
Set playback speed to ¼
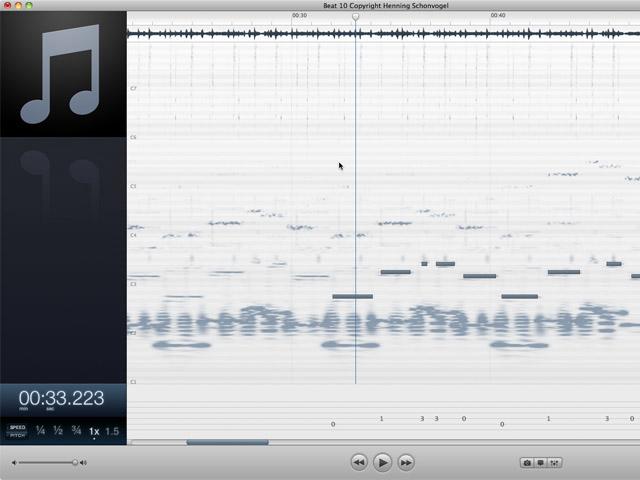(40, 431)
